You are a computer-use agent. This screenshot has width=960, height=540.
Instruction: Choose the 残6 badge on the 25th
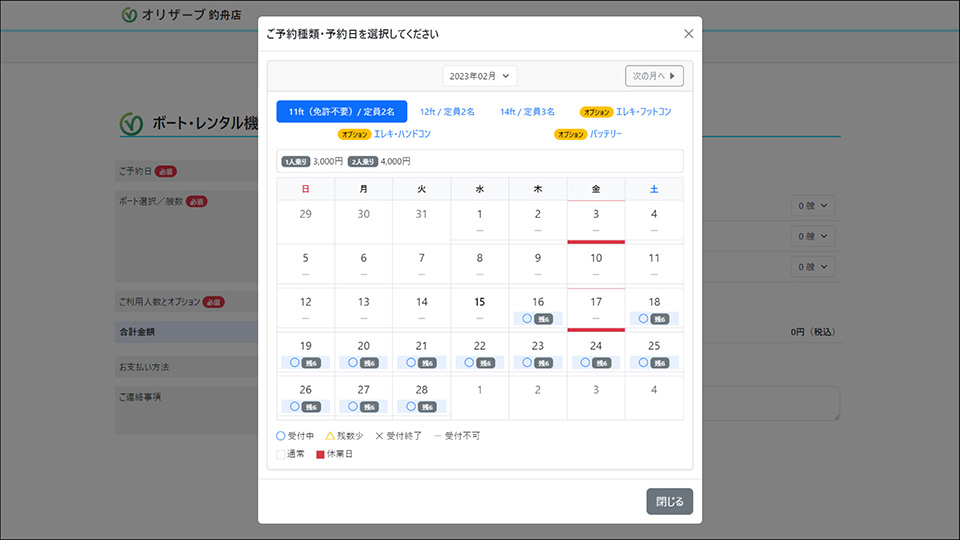pyautogui.click(x=660, y=363)
